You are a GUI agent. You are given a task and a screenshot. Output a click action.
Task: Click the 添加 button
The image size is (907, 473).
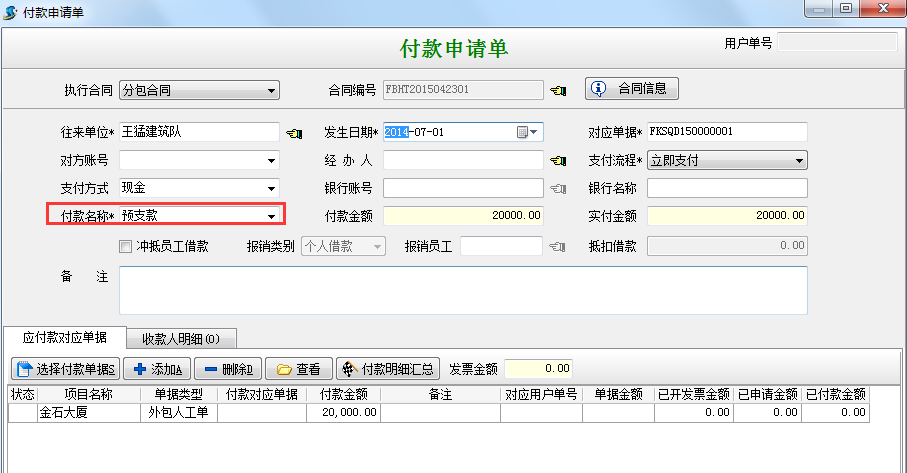click(x=158, y=369)
